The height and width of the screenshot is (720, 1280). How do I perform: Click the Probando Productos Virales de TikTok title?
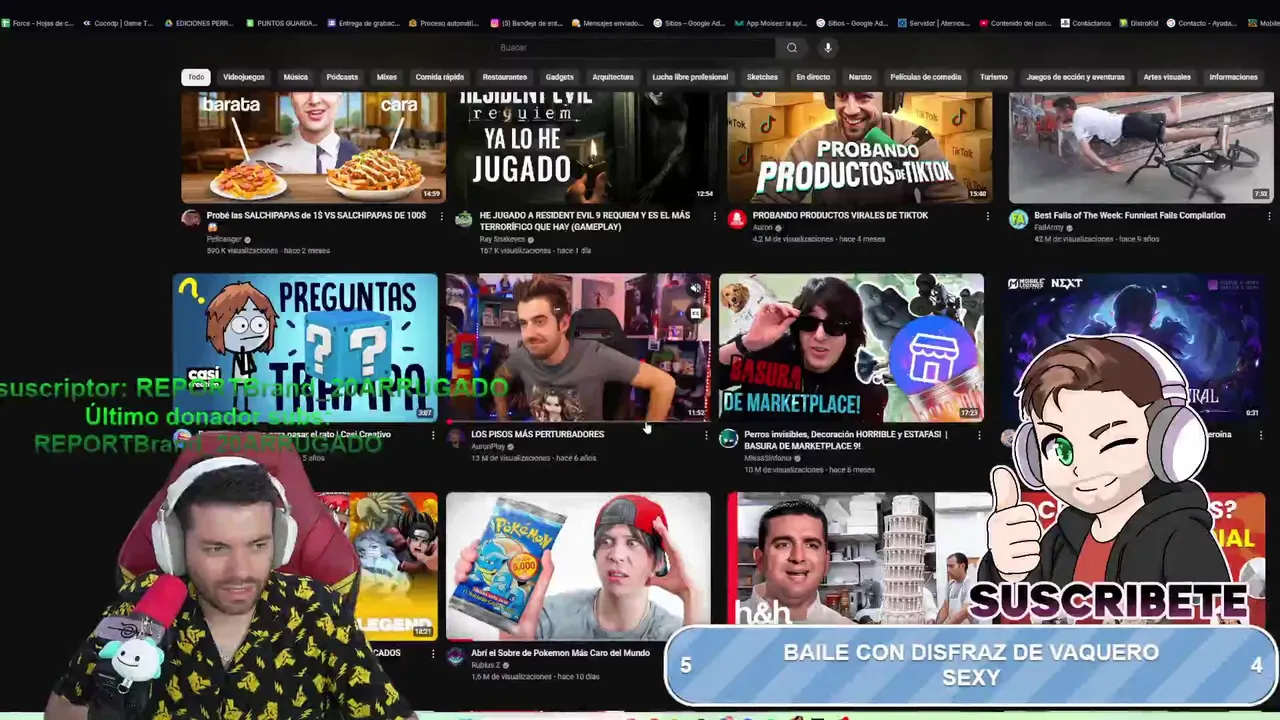[840, 215]
